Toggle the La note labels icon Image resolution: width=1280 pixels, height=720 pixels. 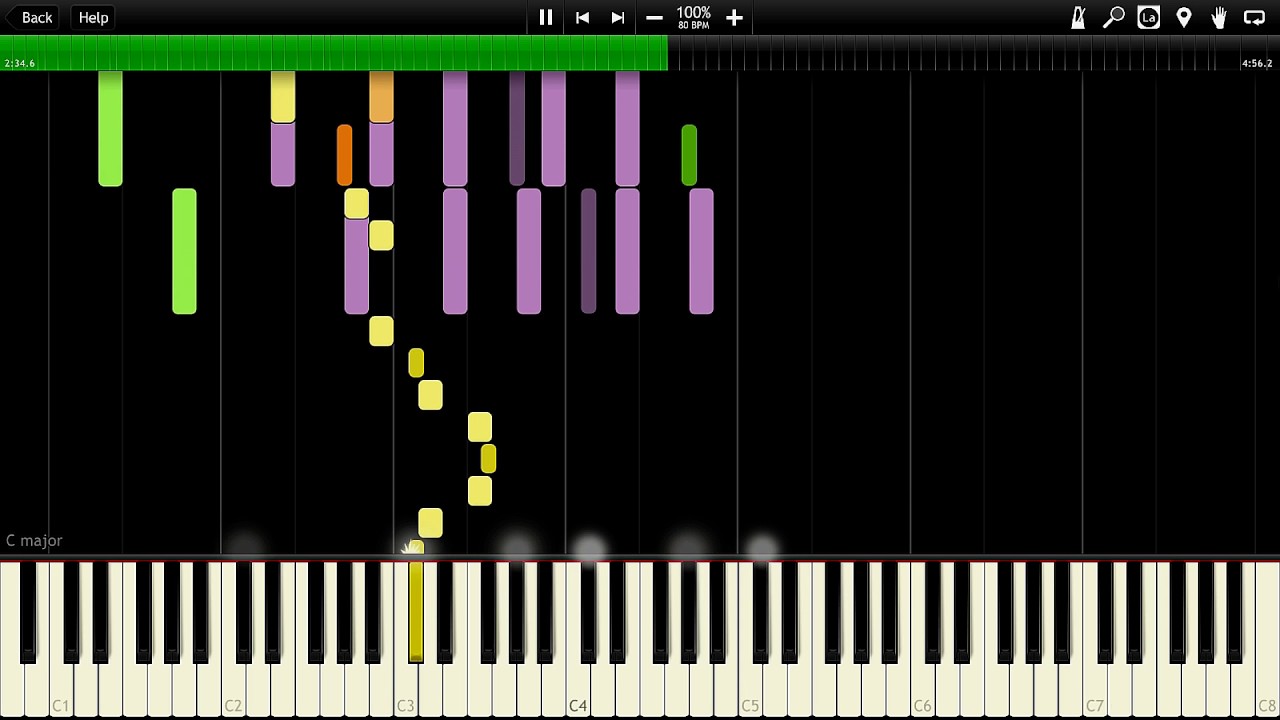[x=1148, y=17]
